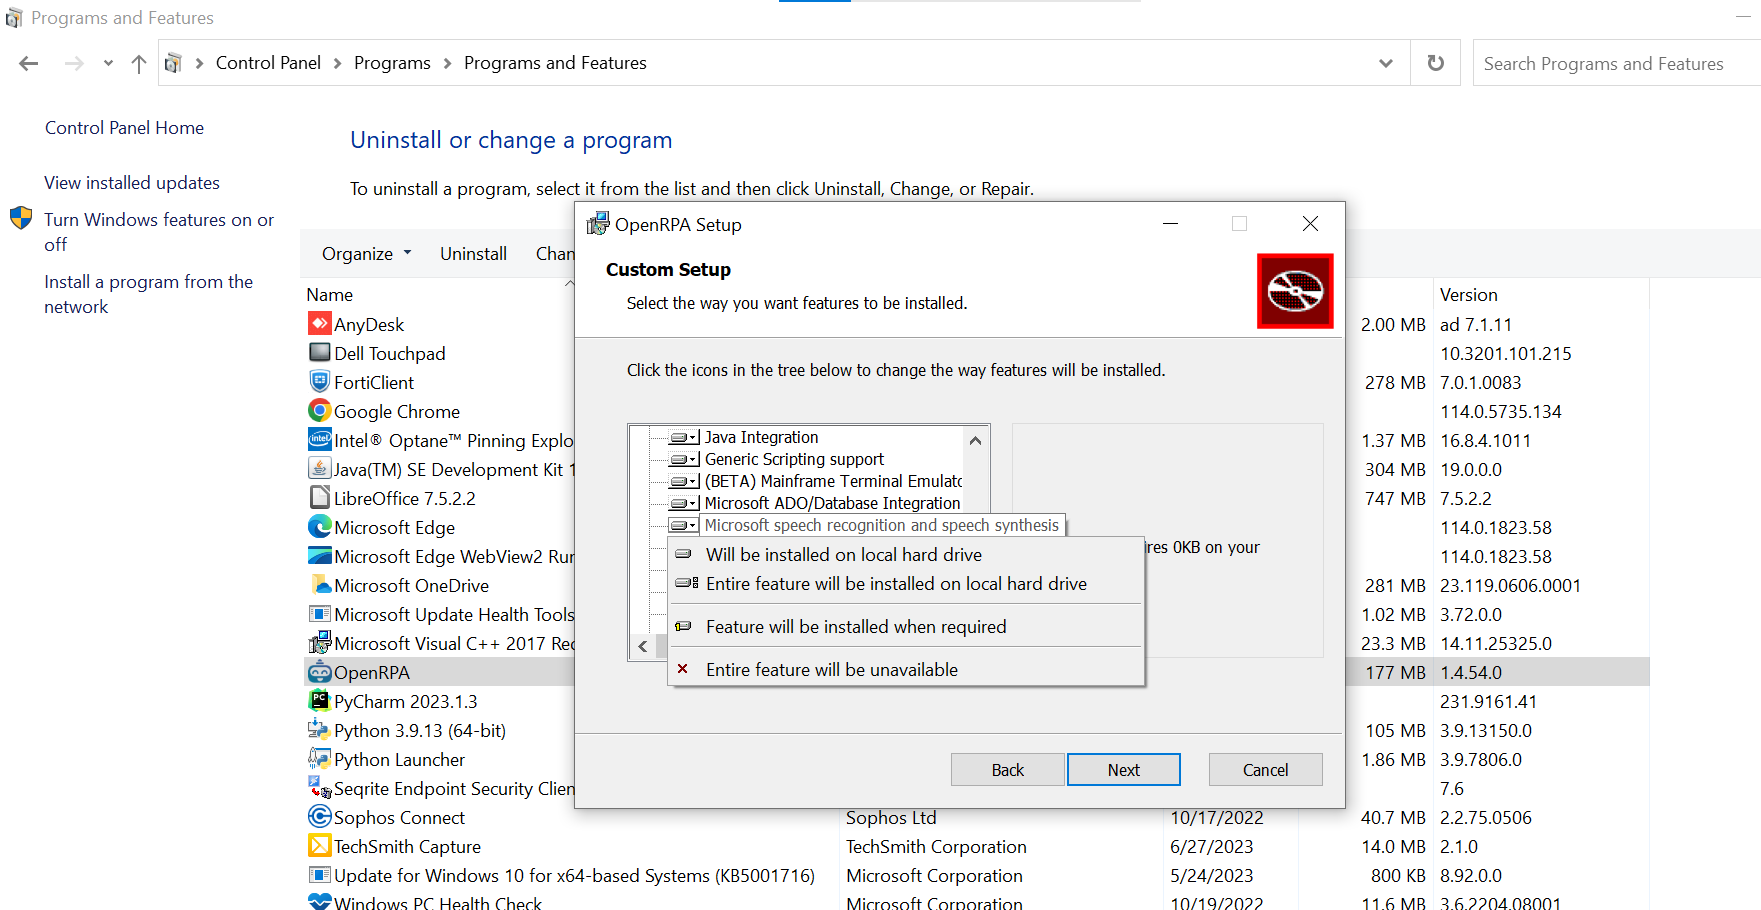Open Microsoft ADO/Database Integration feature dropdown
Viewport: 1761px width, 910px height.
click(x=684, y=503)
